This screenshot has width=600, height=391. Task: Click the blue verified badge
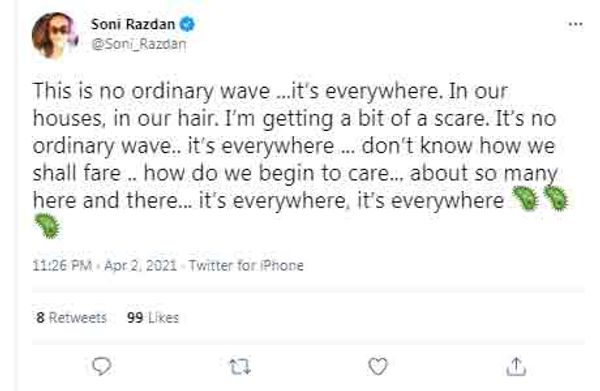[x=188, y=24]
